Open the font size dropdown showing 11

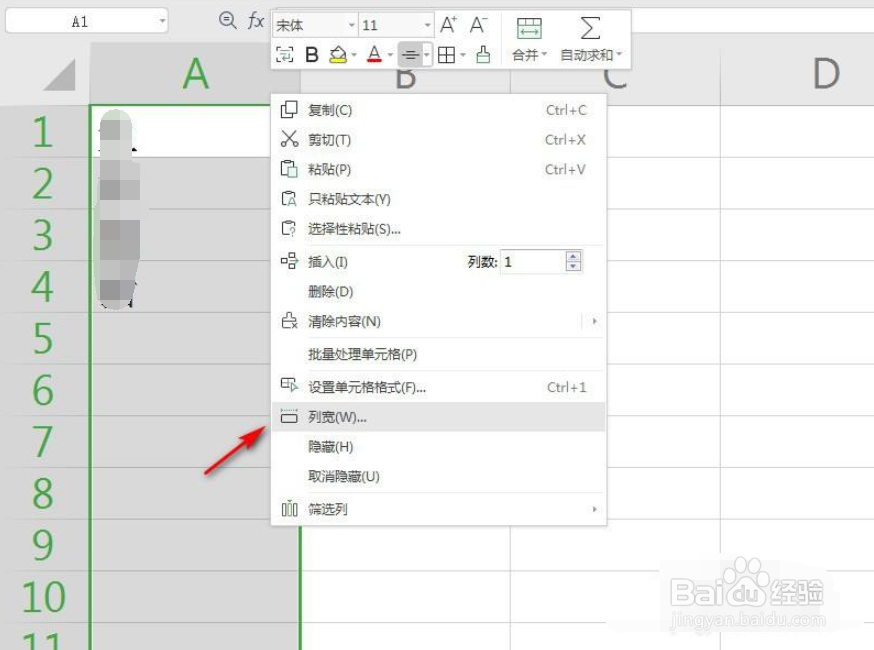pos(425,22)
